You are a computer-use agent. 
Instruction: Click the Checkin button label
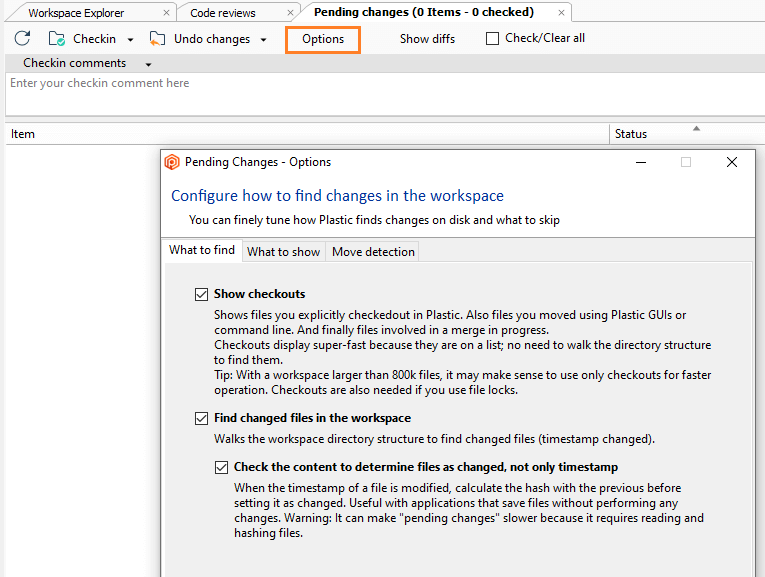coord(94,39)
